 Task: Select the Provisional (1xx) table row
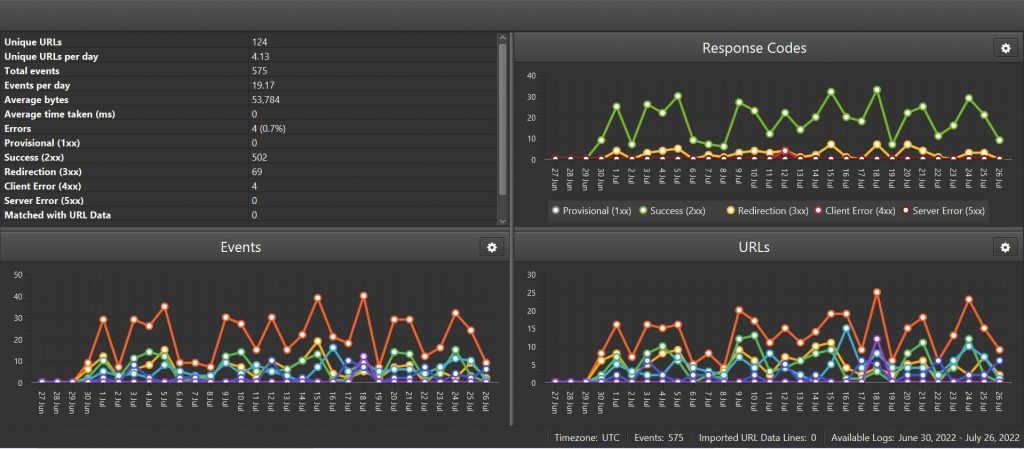tap(249, 142)
